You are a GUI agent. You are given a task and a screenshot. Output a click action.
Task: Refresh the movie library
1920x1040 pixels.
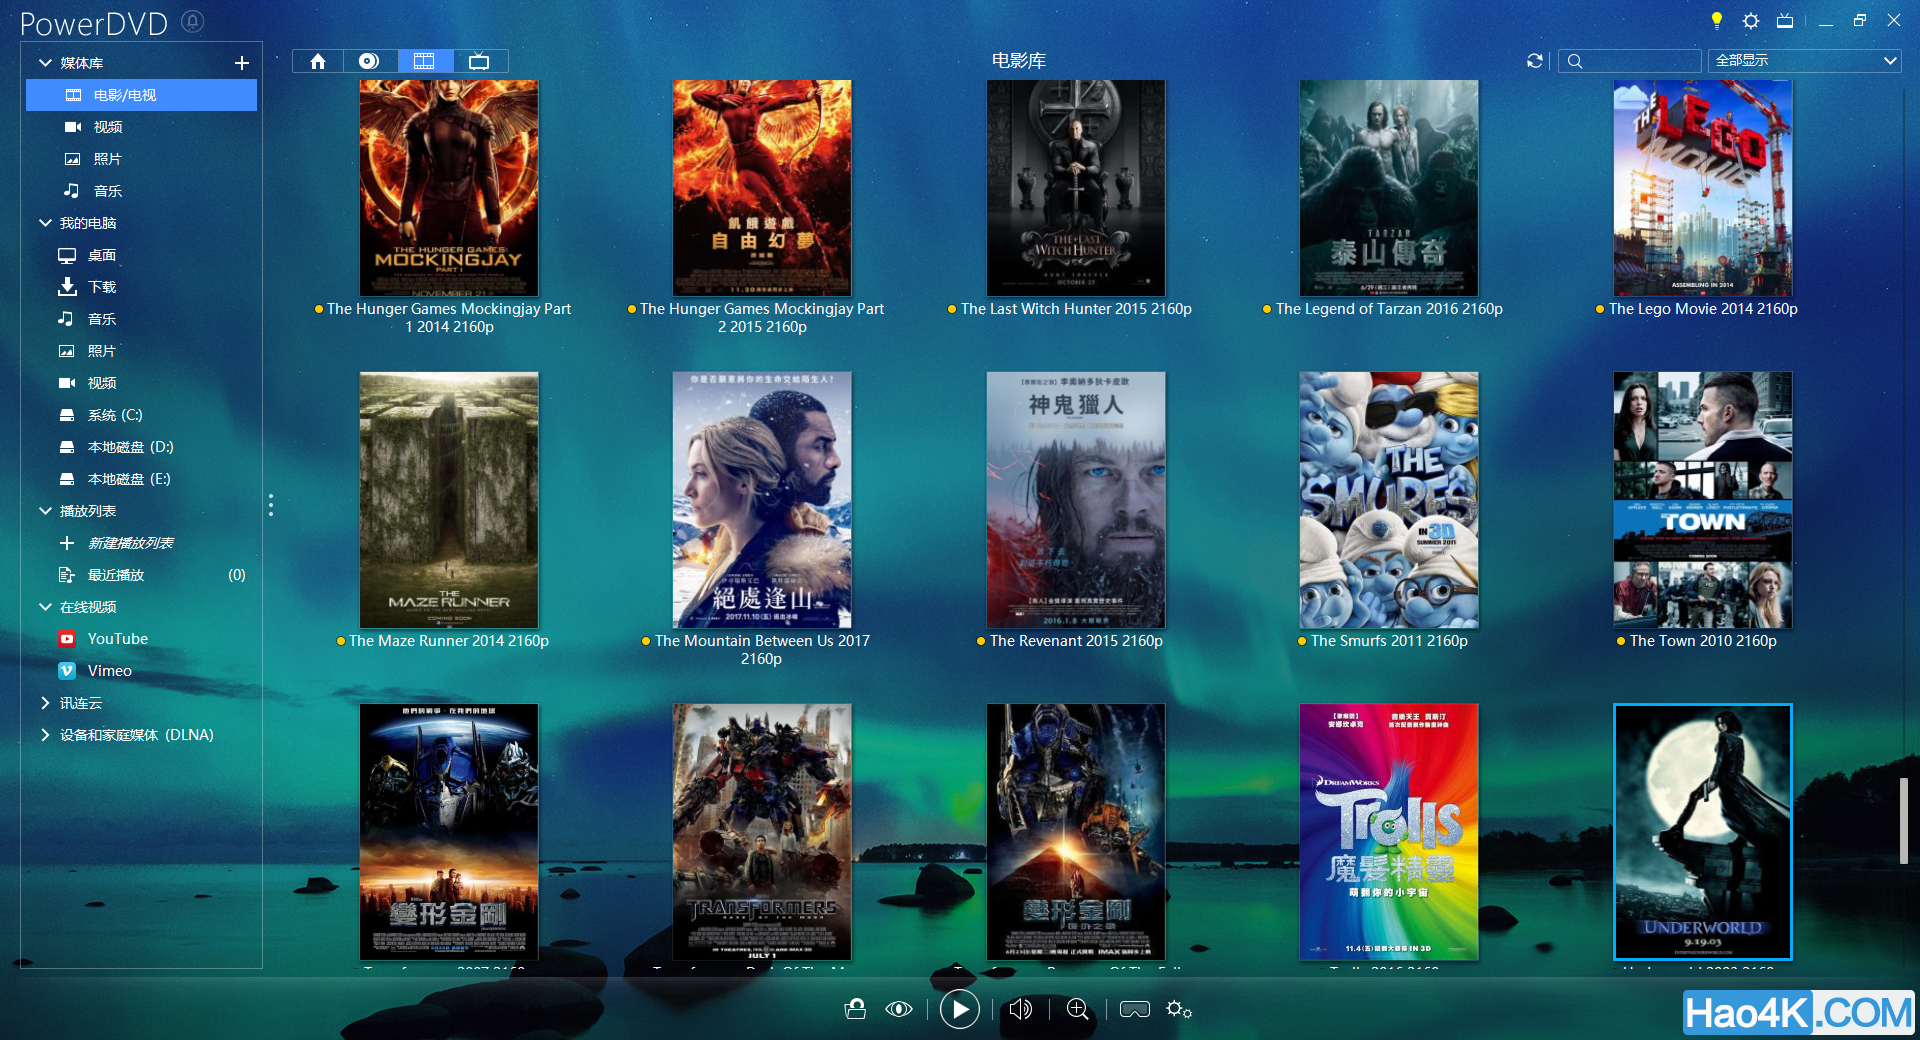click(1535, 61)
